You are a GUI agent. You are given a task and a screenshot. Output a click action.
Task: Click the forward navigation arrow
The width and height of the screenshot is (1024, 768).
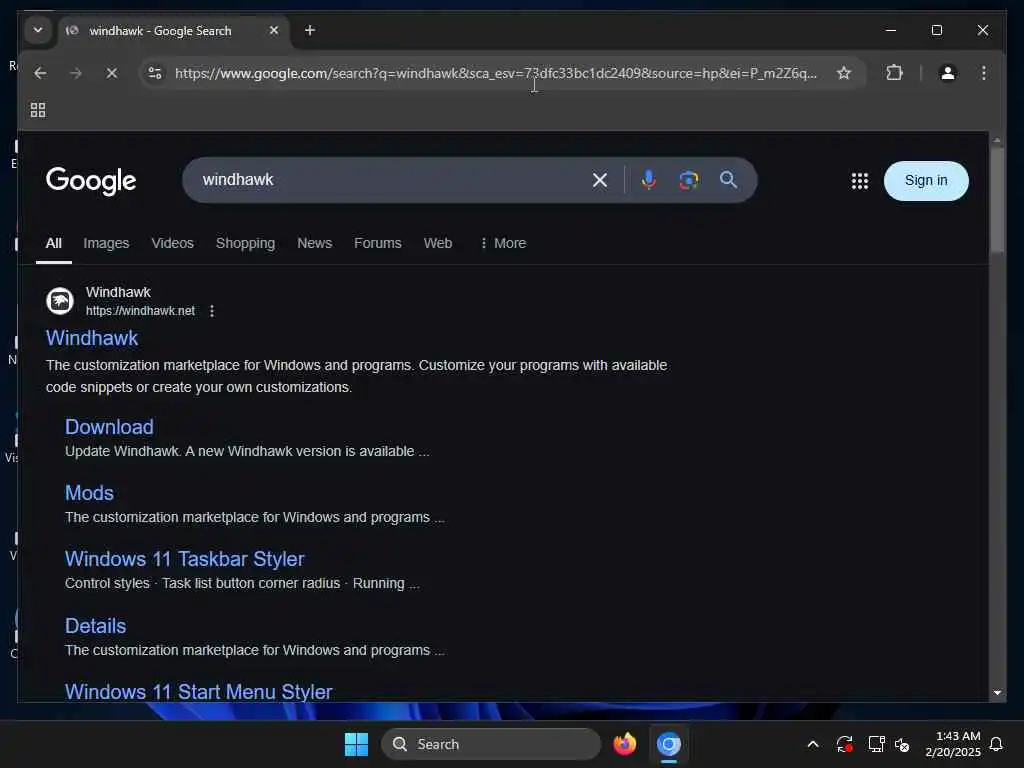point(76,73)
